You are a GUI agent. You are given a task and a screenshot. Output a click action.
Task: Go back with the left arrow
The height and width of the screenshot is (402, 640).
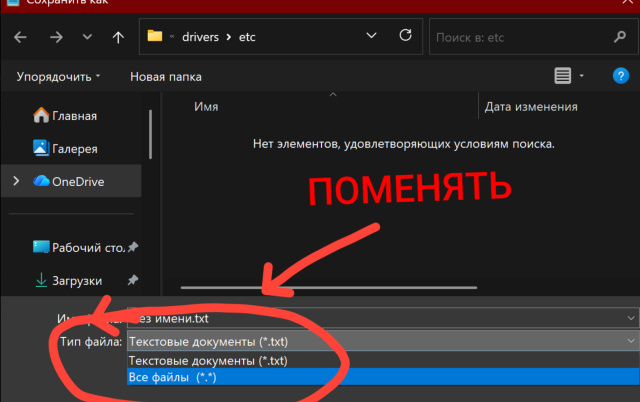click(x=20, y=38)
